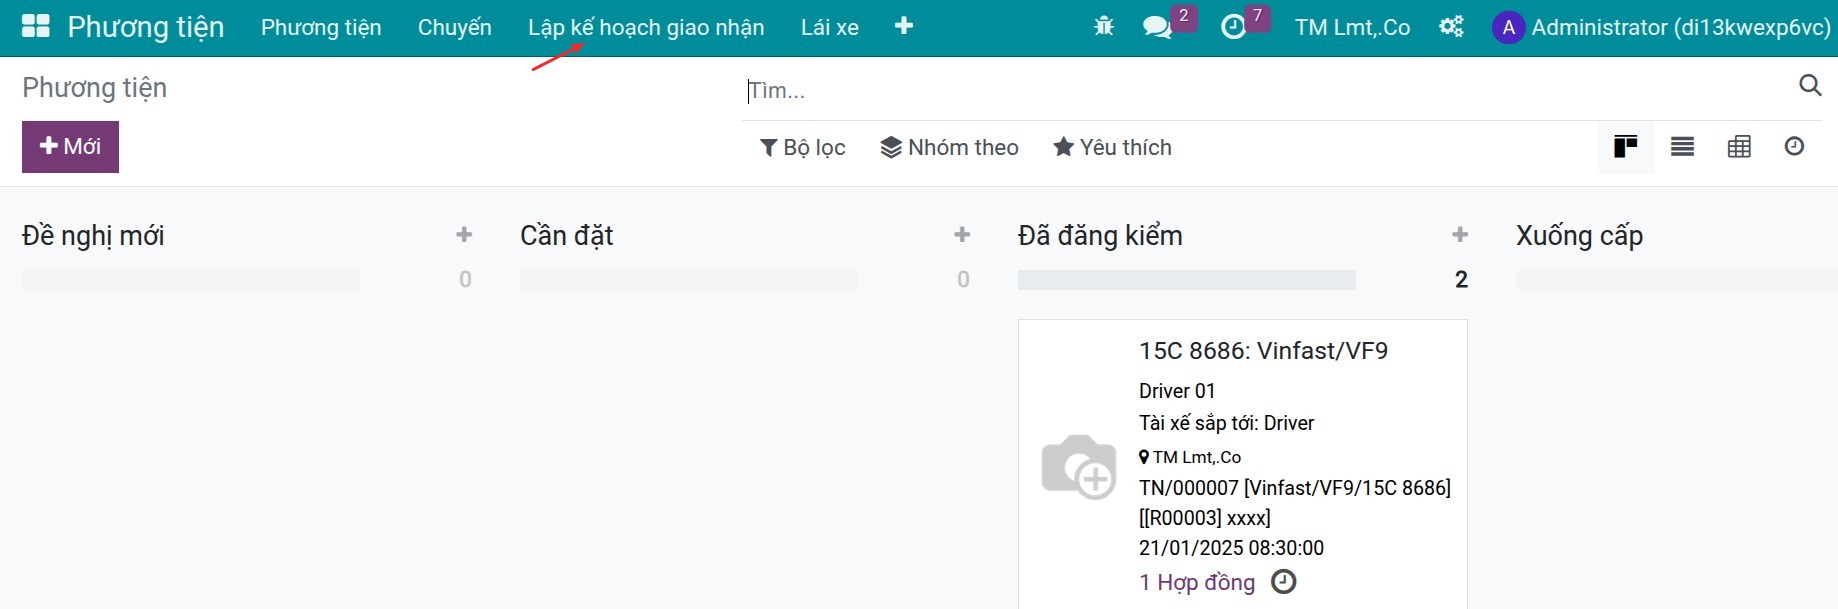Click the Đề nghị mới progress bar
The width and height of the screenshot is (1838, 609).
point(190,280)
